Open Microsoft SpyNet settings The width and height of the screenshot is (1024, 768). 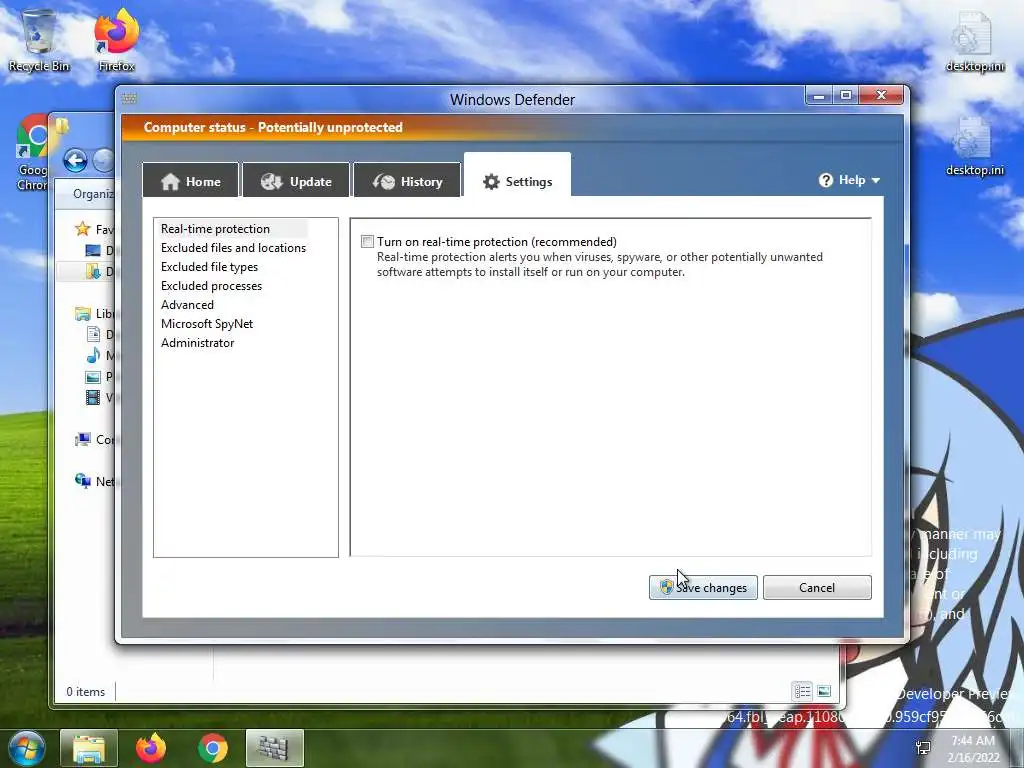pyautogui.click(x=206, y=323)
